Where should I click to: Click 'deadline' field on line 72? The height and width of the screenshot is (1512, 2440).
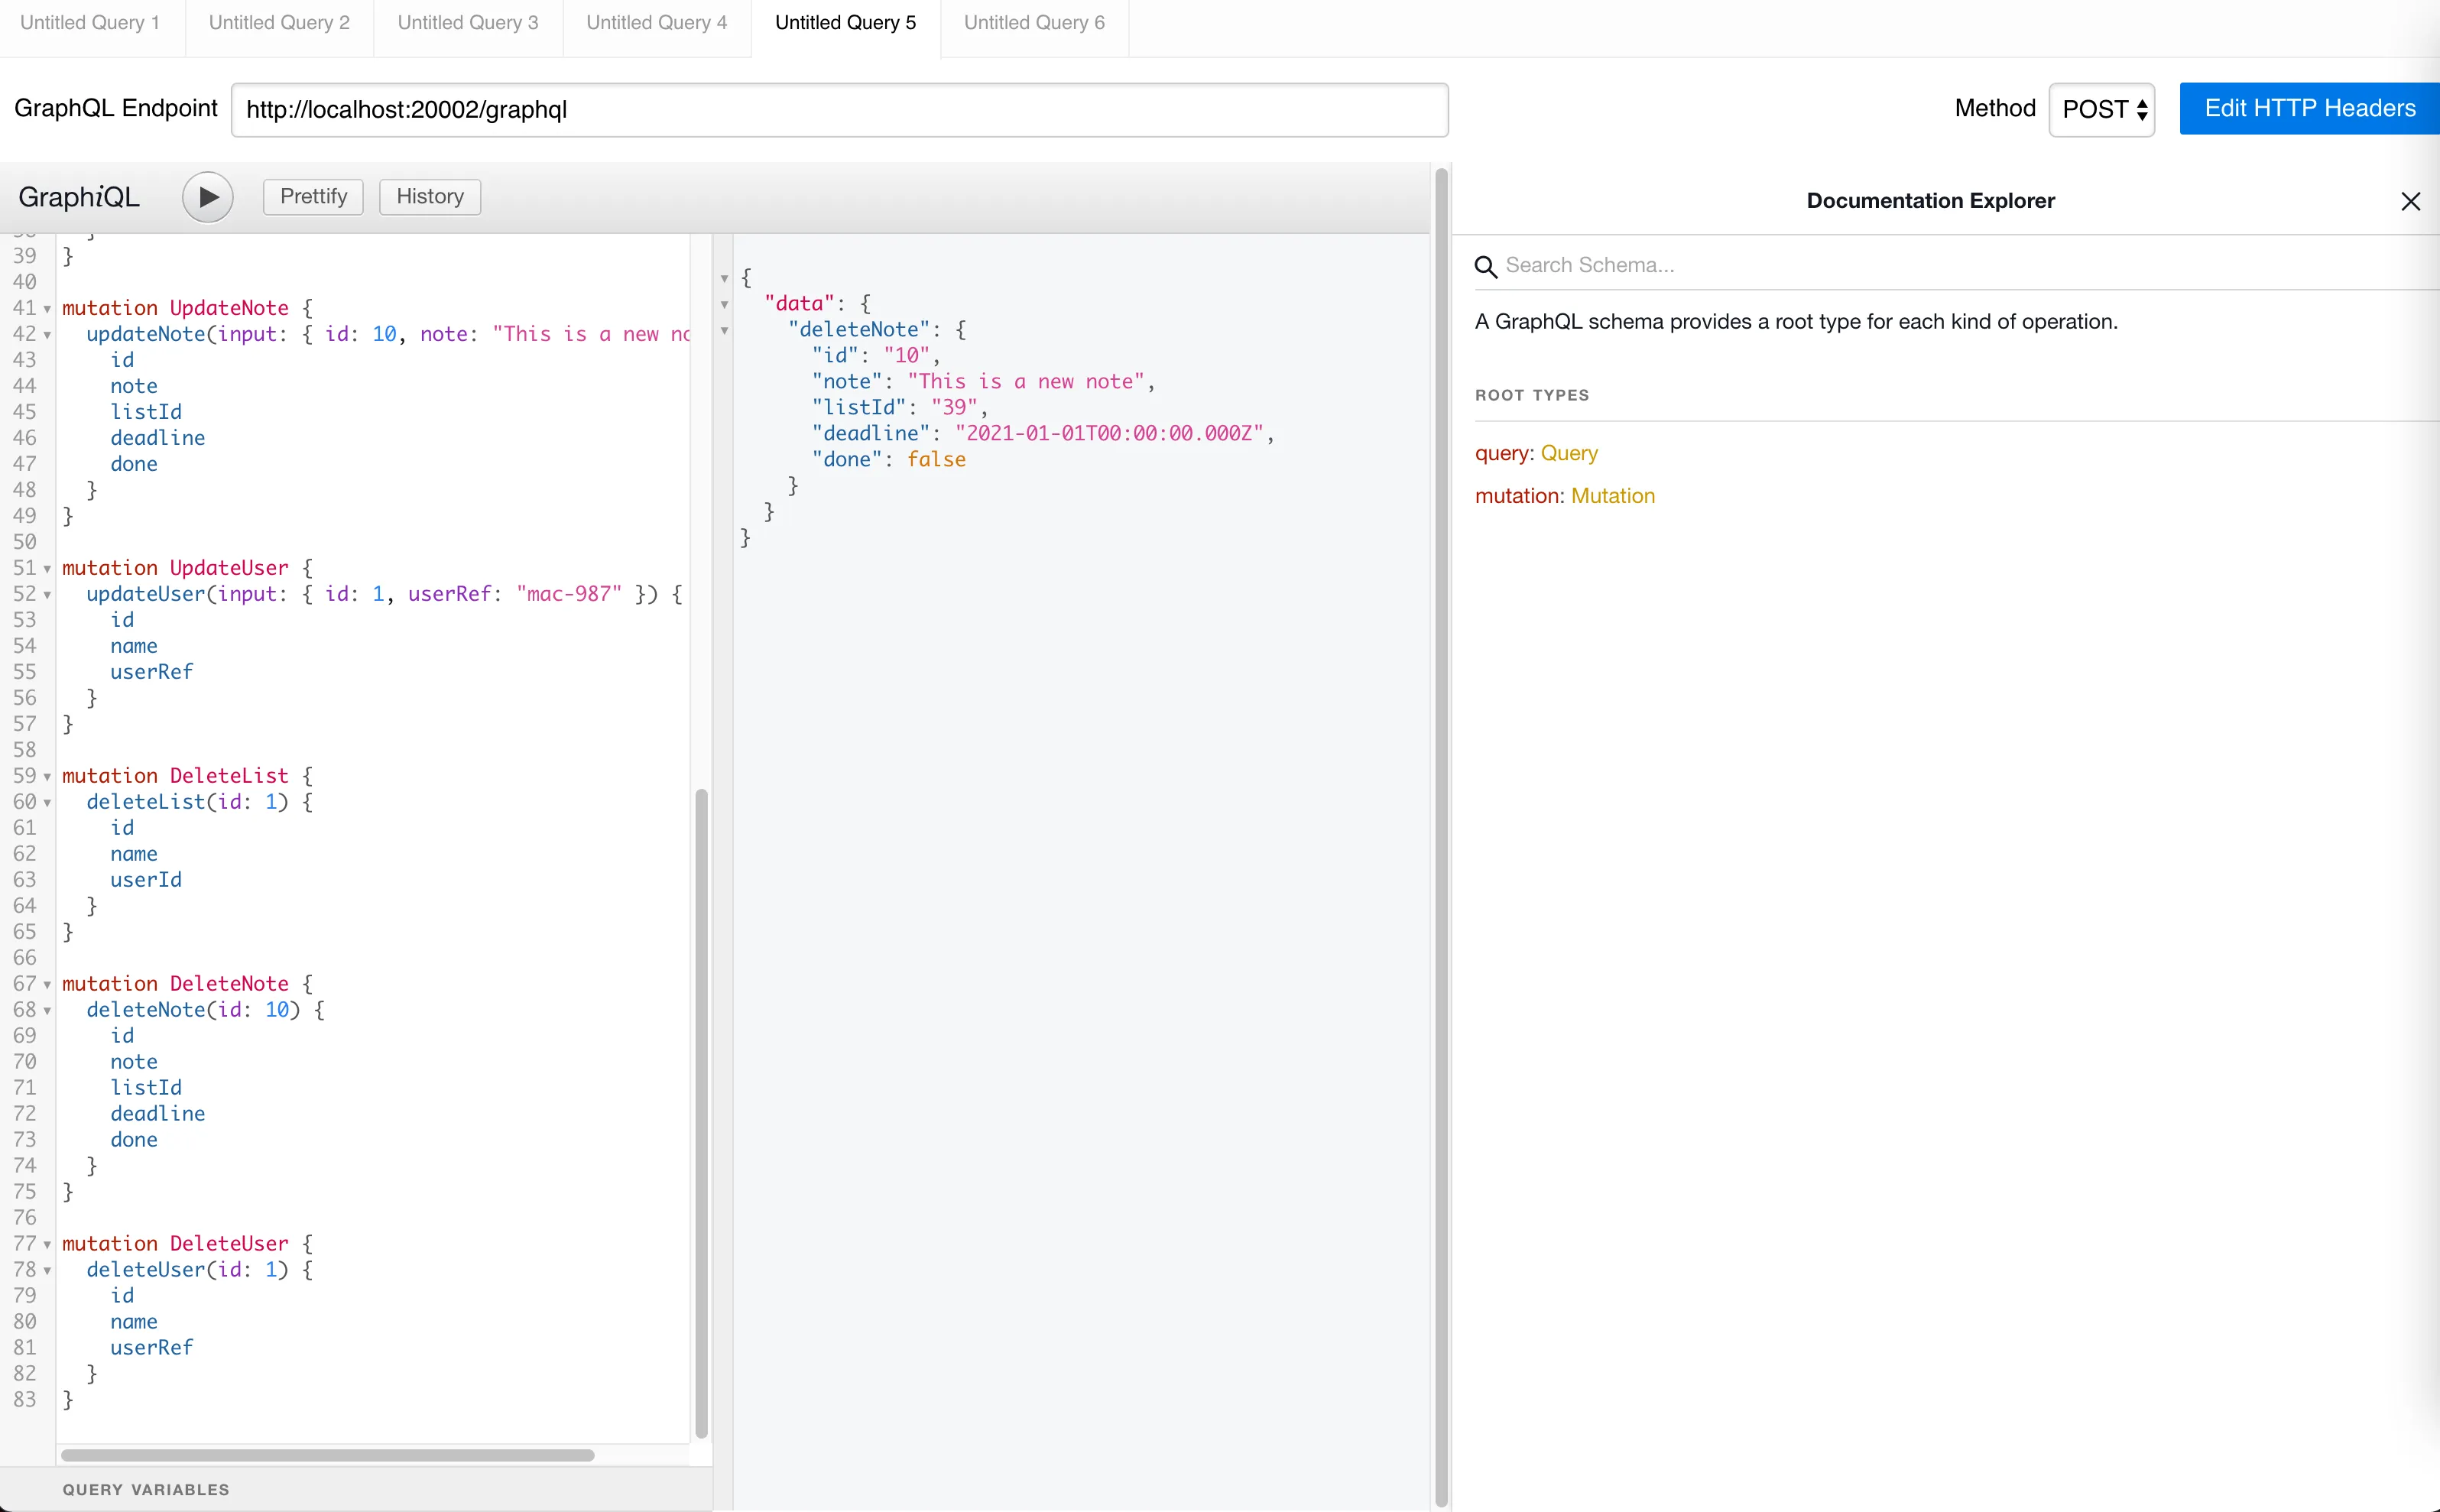point(158,1114)
